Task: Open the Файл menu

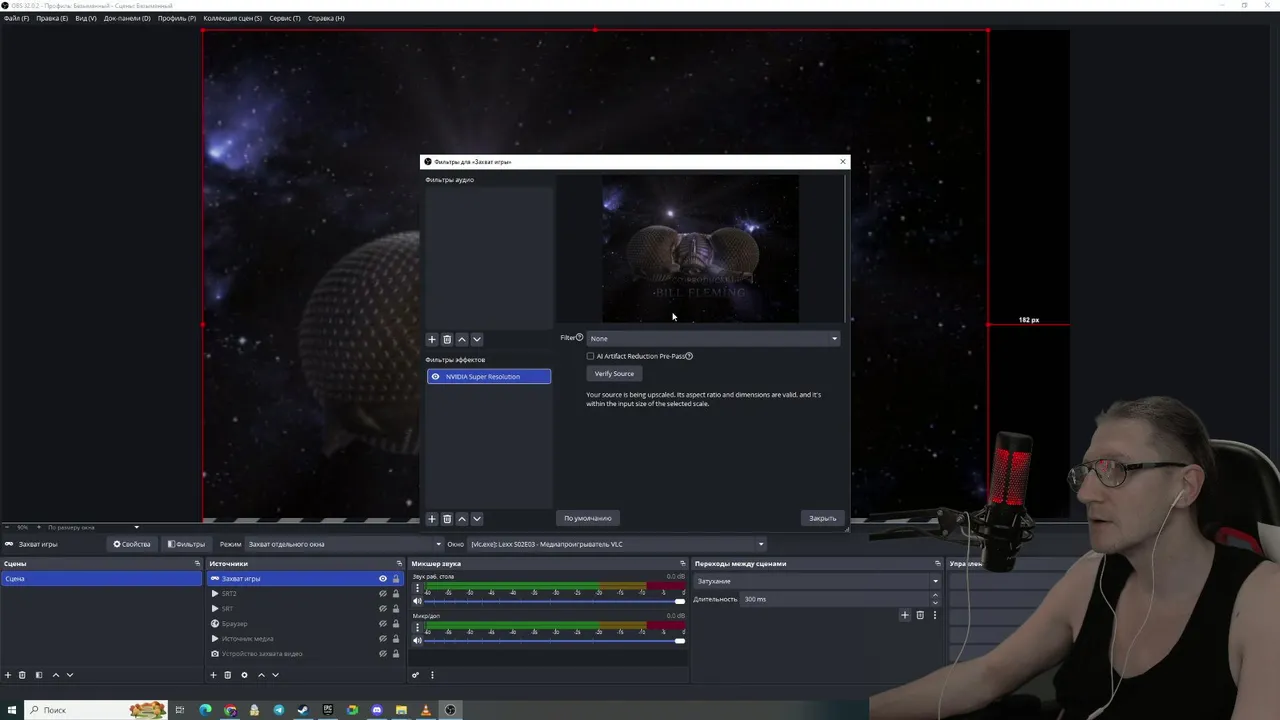Action: click(x=16, y=18)
